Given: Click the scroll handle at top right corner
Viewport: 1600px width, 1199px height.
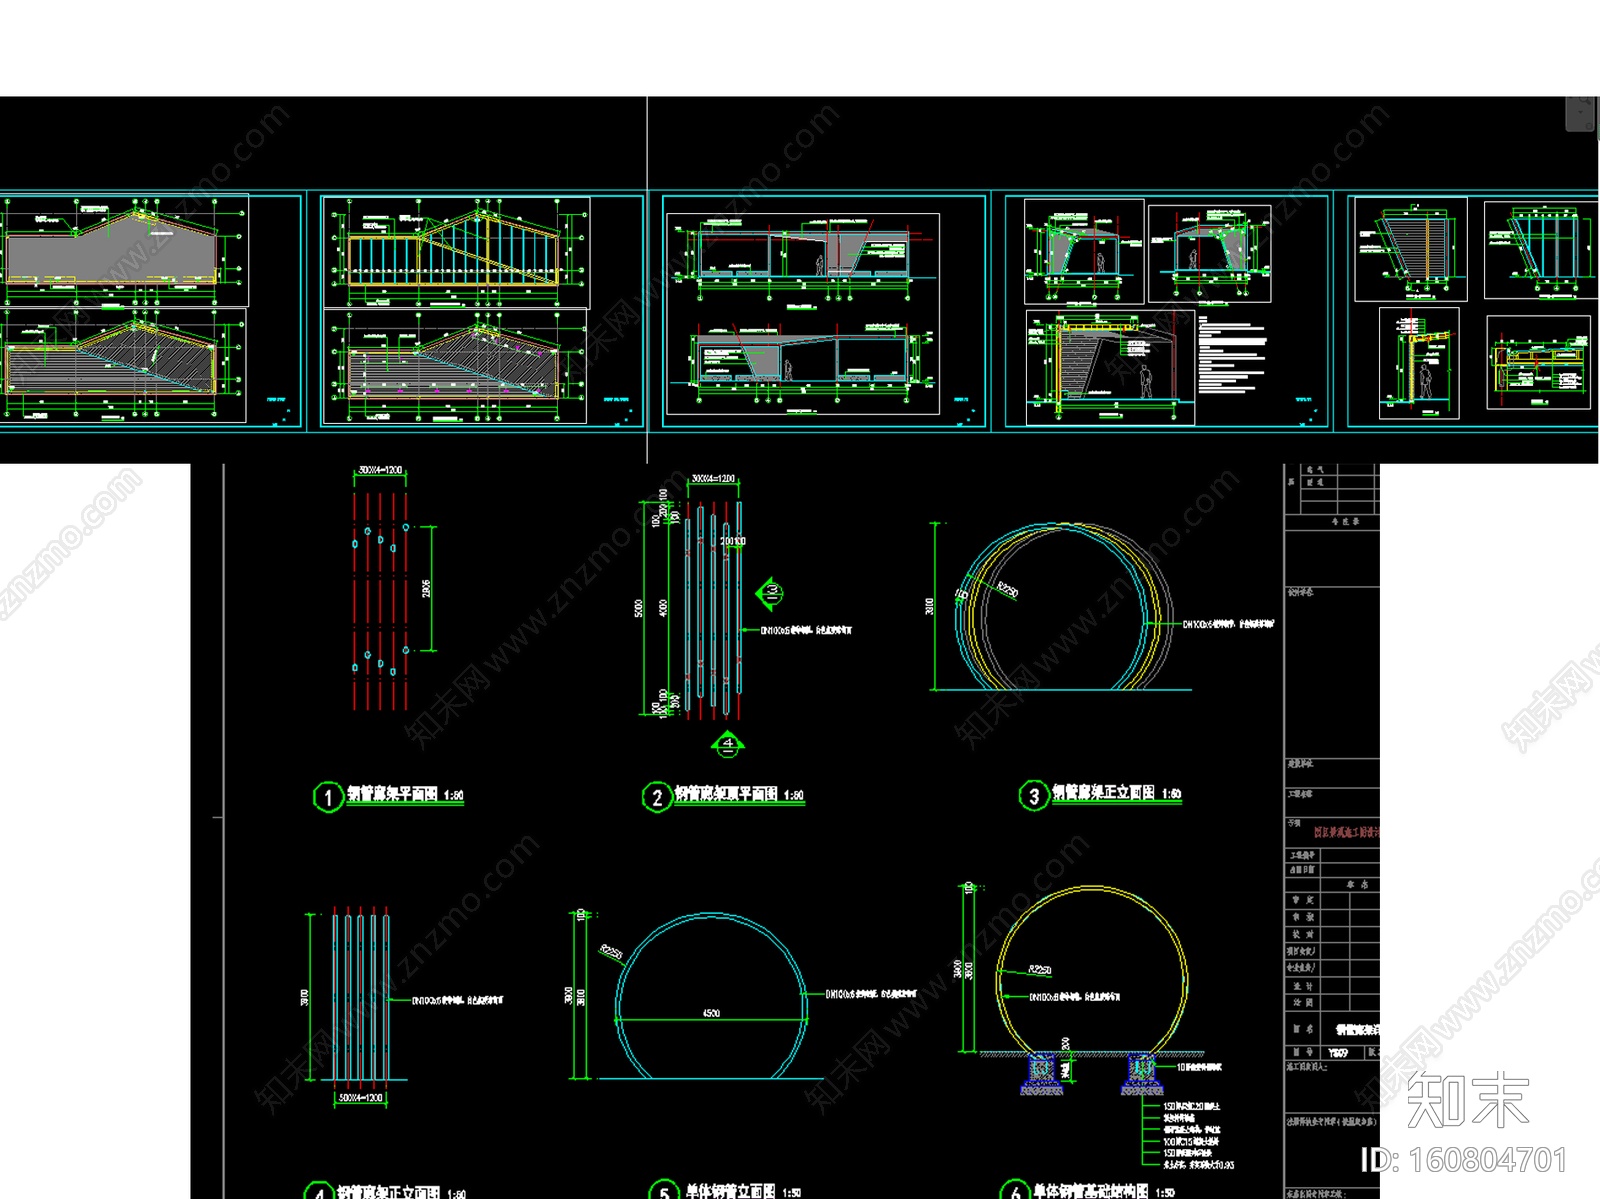Looking at the screenshot, I should tap(1581, 114).
